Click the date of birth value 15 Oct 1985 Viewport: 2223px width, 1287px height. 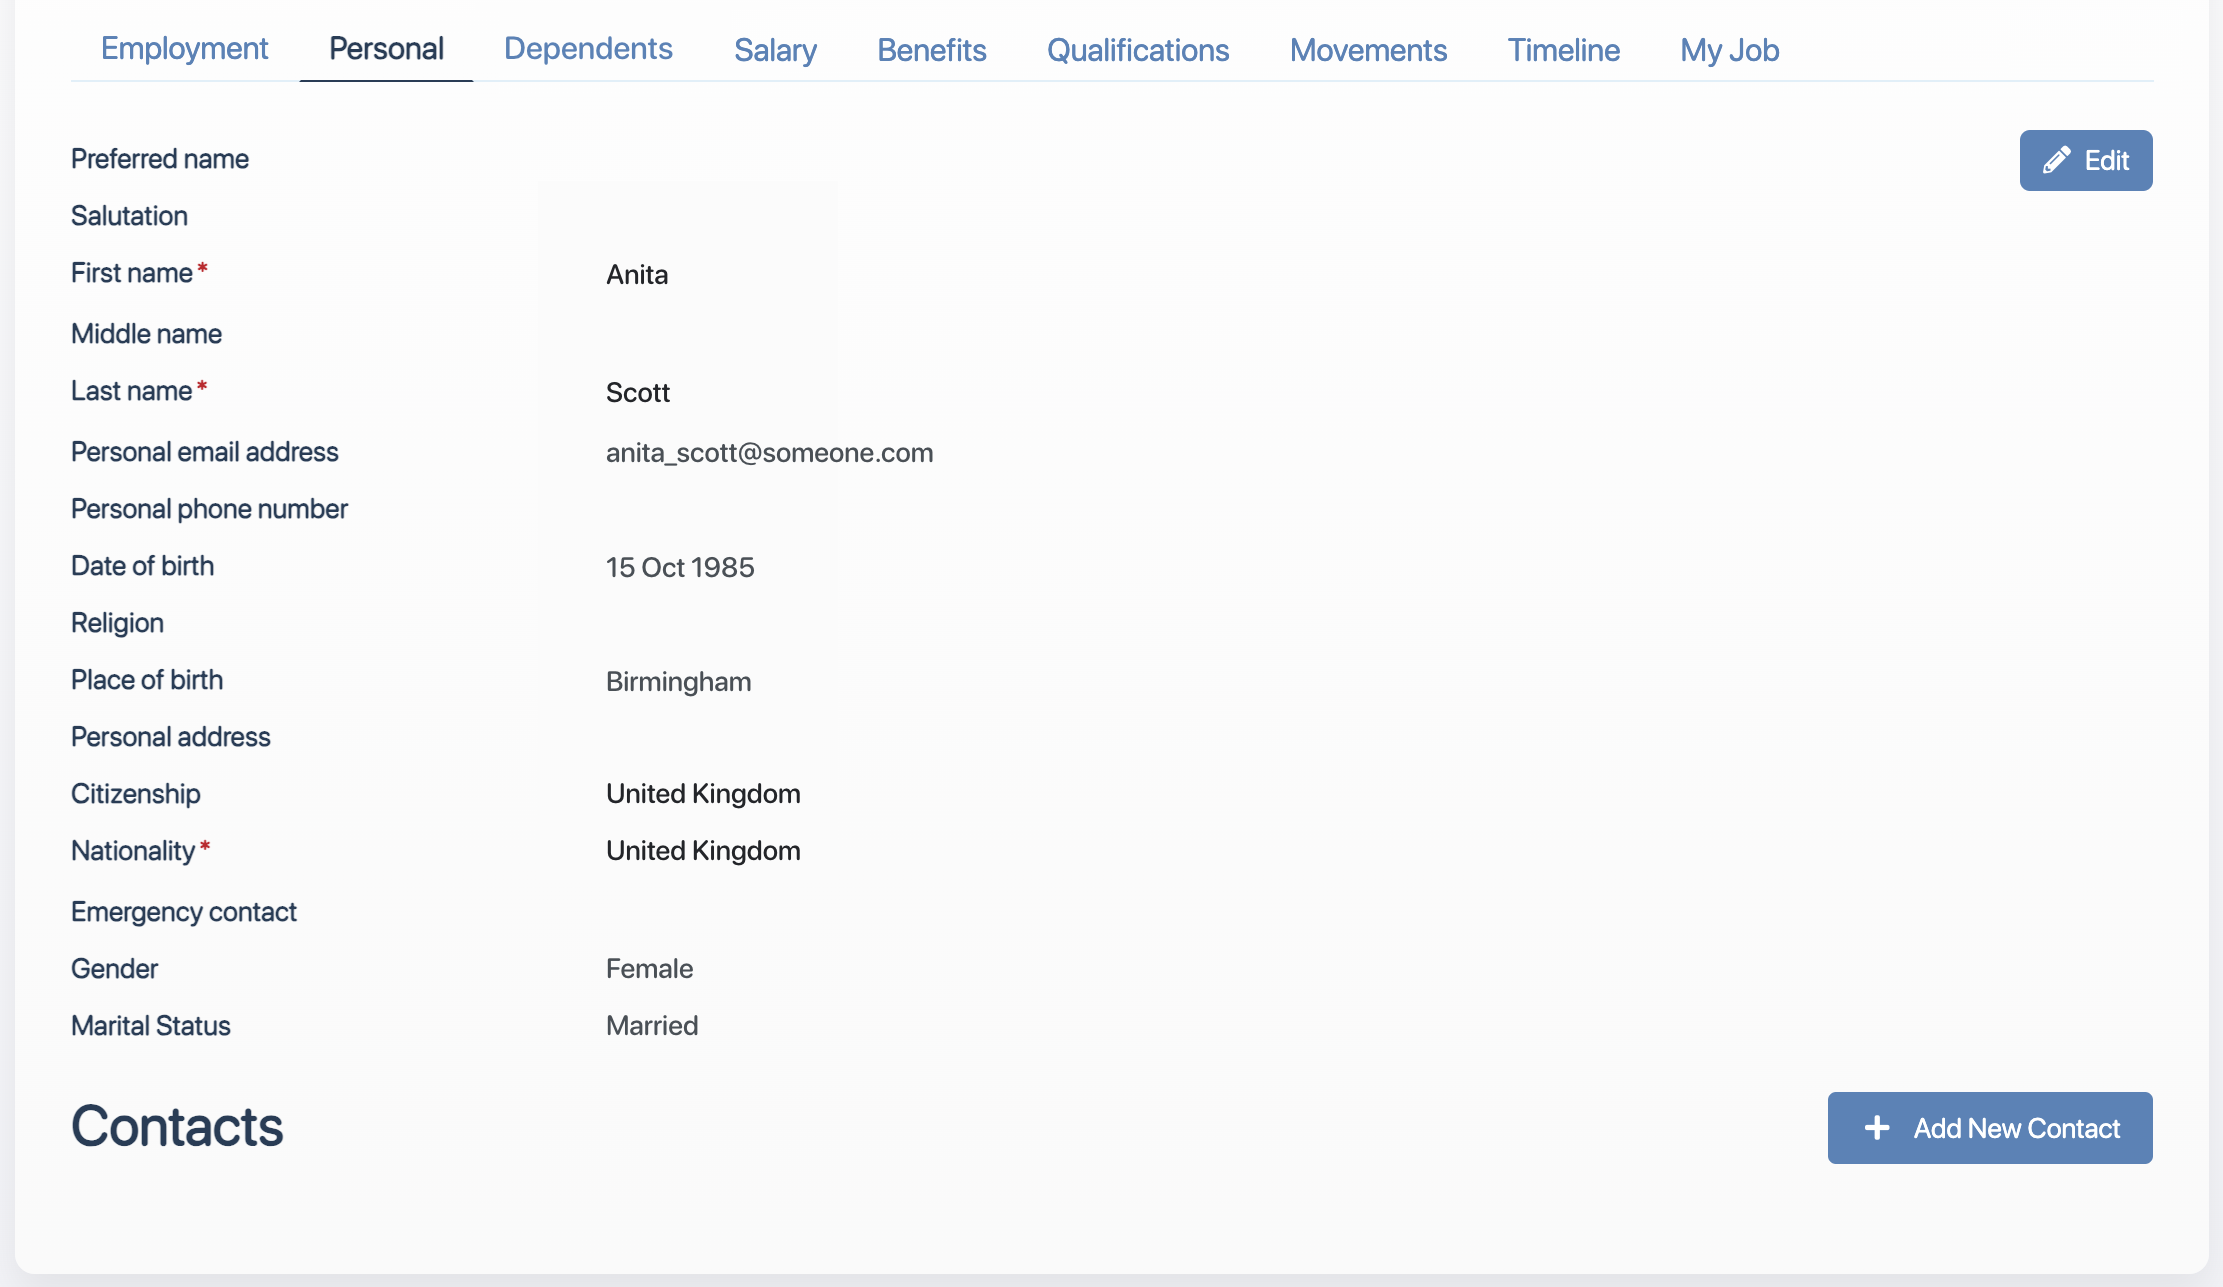(x=680, y=567)
